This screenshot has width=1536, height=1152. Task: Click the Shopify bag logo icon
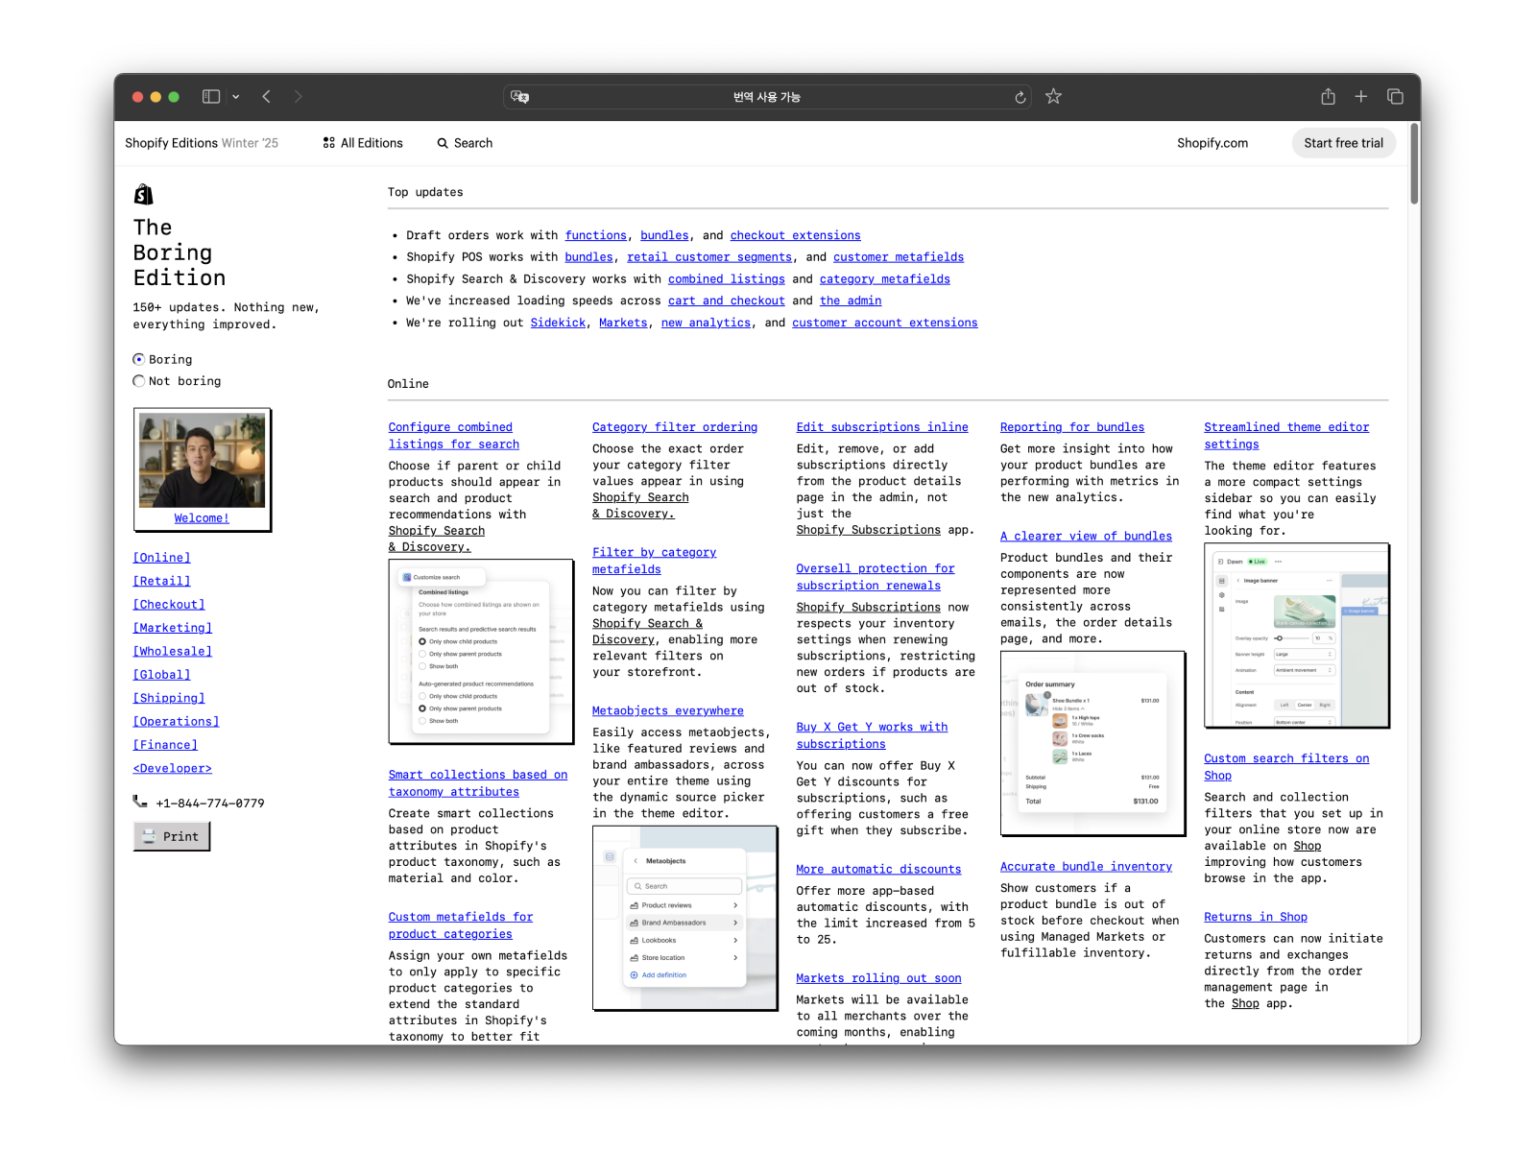143,194
